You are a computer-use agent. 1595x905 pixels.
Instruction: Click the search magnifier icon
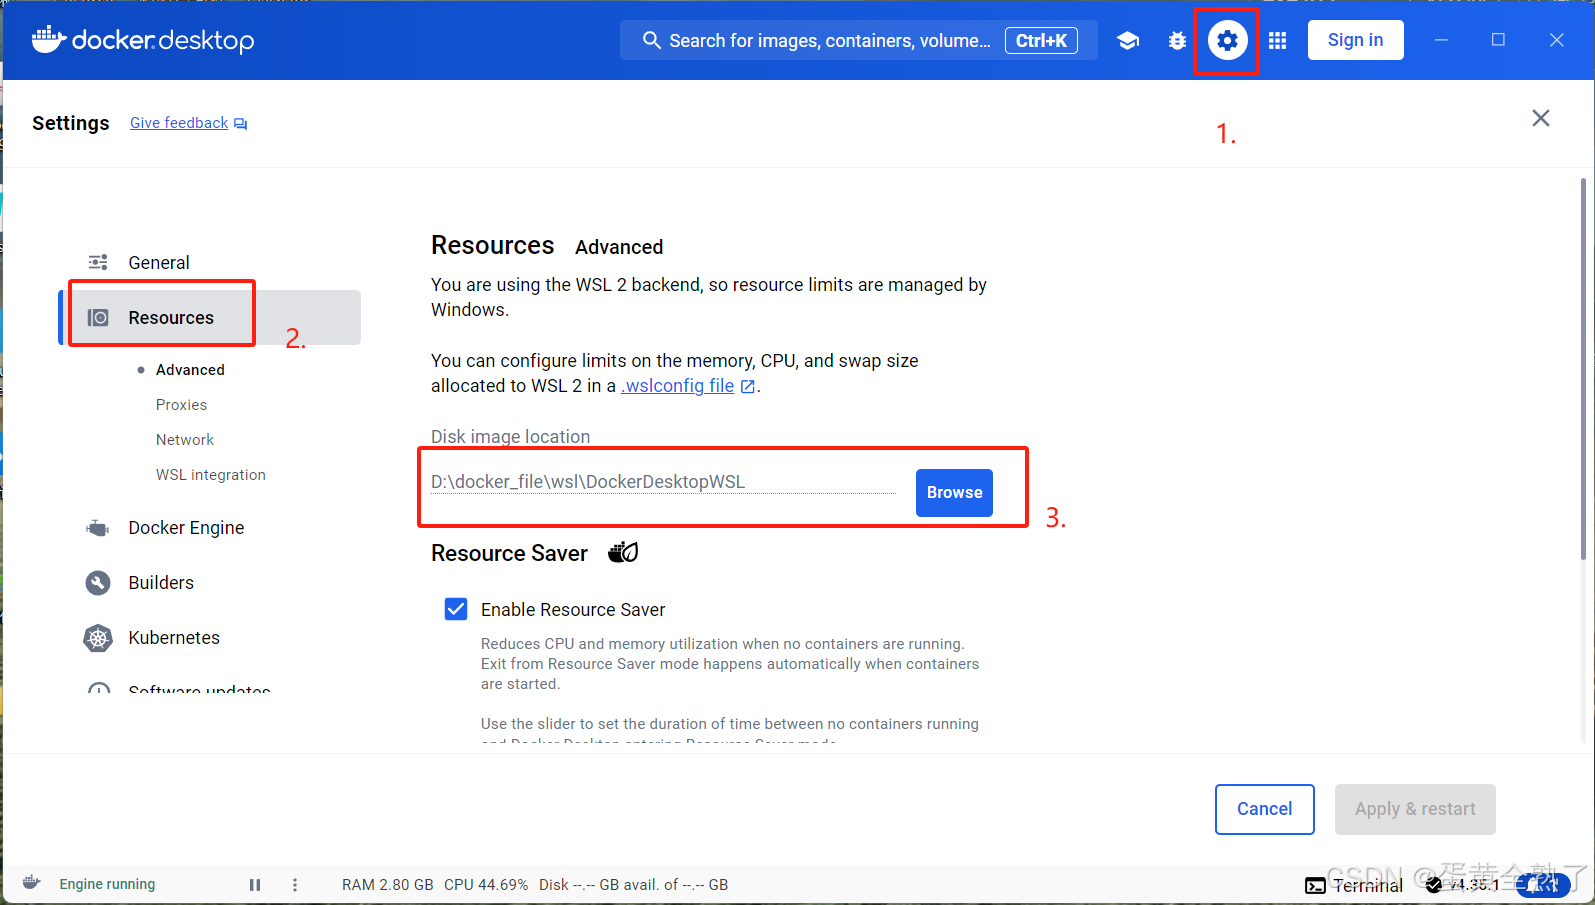pyautogui.click(x=651, y=40)
